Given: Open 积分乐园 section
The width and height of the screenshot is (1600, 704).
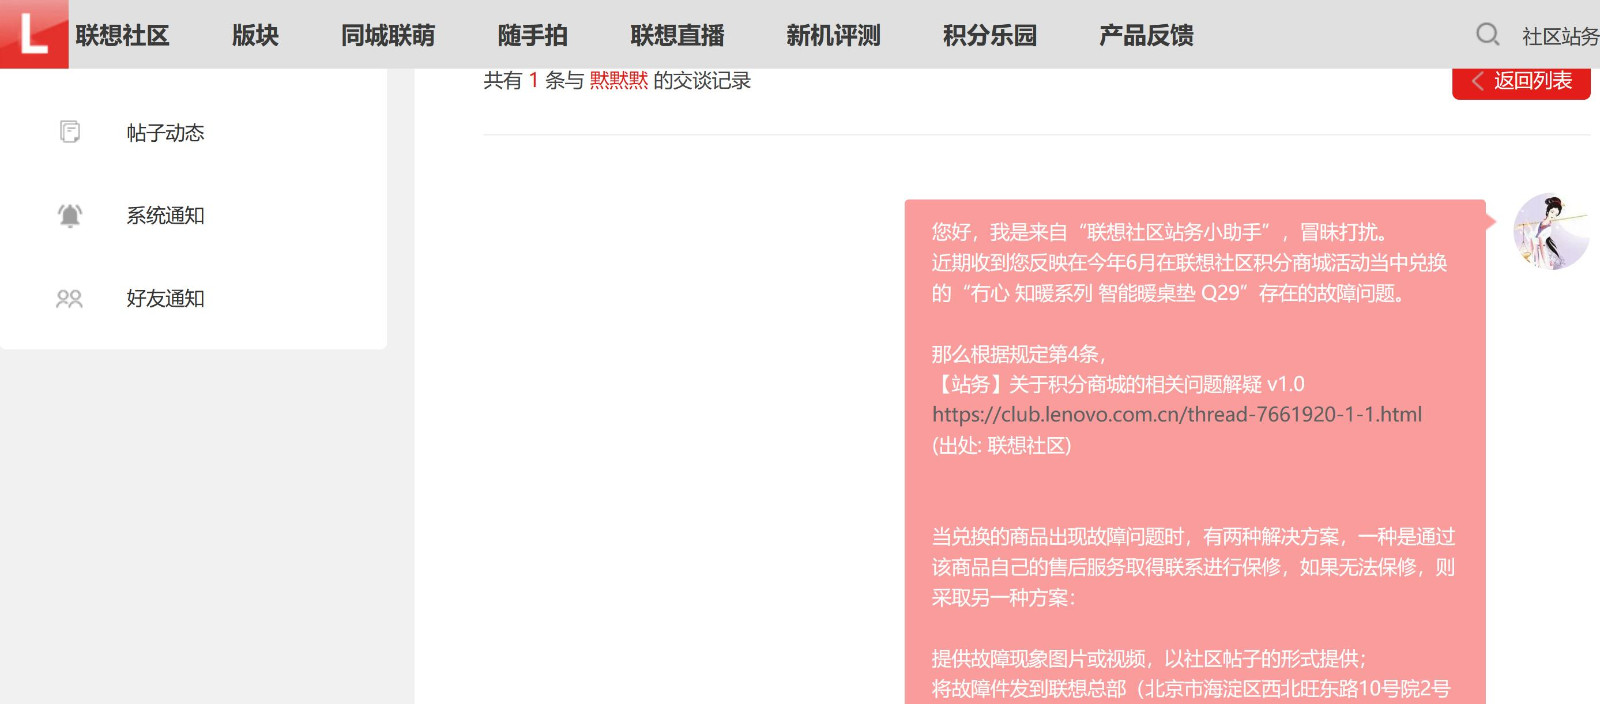Looking at the screenshot, I should click(x=990, y=35).
